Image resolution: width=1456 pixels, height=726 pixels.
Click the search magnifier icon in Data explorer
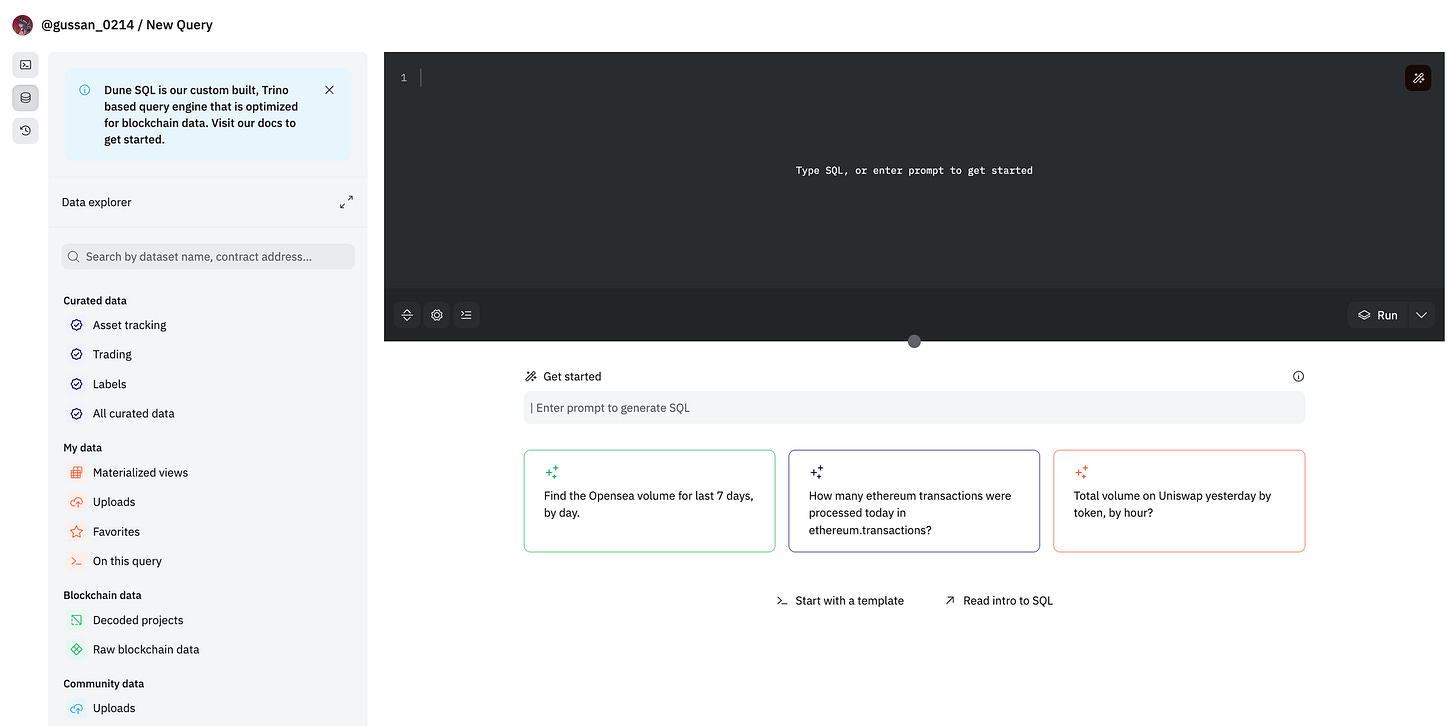pyautogui.click(x=74, y=257)
